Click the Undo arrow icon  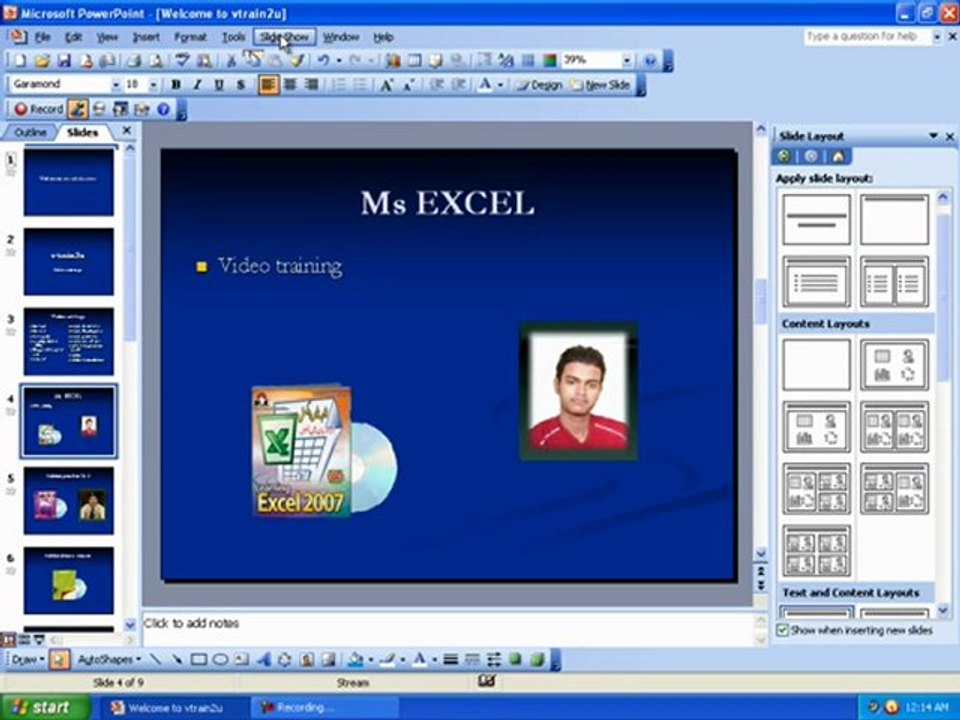click(x=323, y=61)
